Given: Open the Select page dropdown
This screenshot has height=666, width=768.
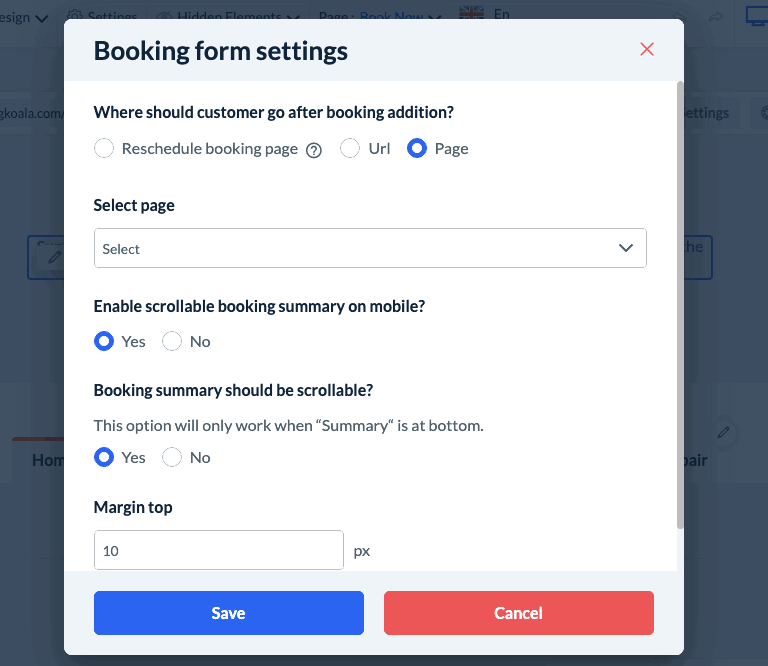Looking at the screenshot, I should pyautogui.click(x=370, y=249).
